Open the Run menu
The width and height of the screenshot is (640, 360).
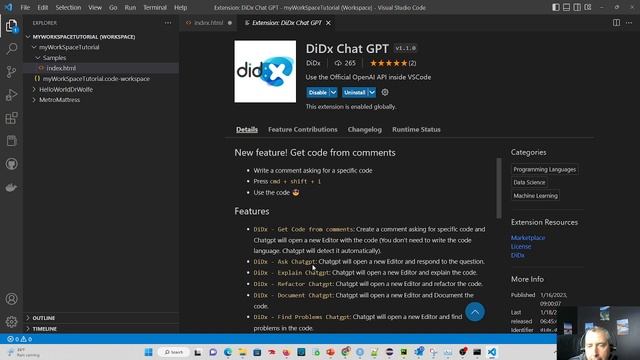[x=130, y=7]
